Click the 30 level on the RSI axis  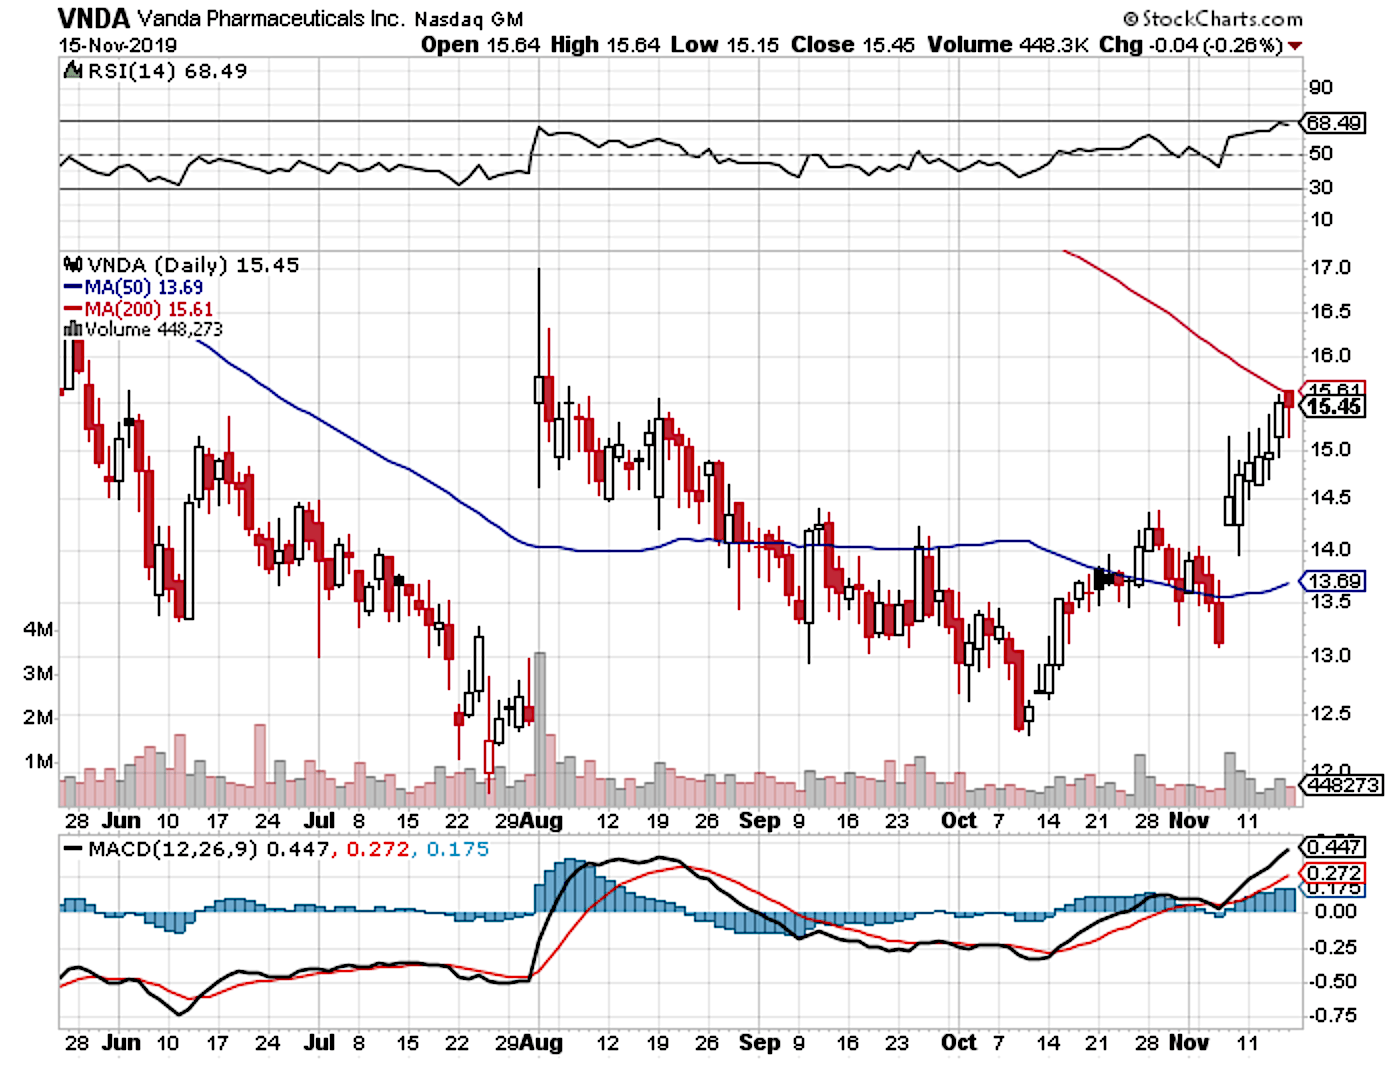(1321, 187)
